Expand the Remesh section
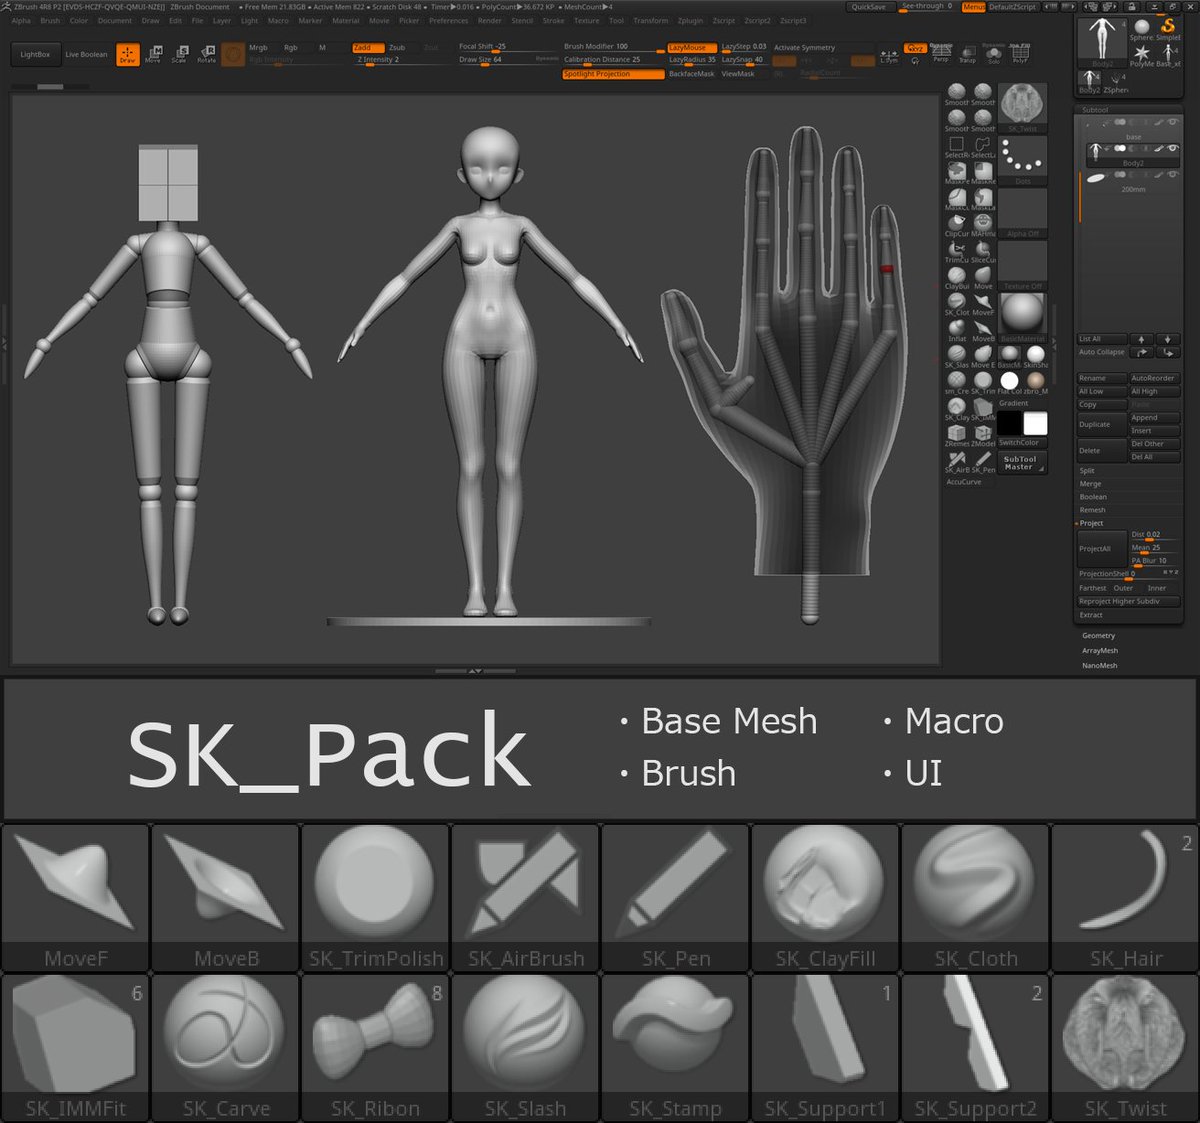The width and height of the screenshot is (1200, 1123). click(1092, 510)
